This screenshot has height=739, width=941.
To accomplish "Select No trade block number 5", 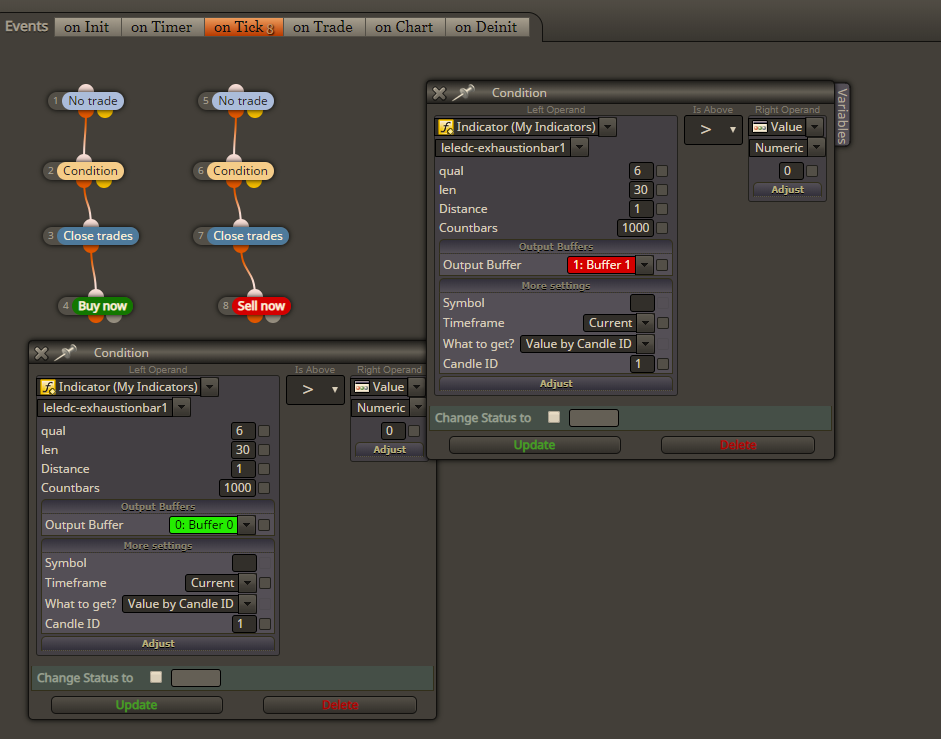I will tap(242, 101).
